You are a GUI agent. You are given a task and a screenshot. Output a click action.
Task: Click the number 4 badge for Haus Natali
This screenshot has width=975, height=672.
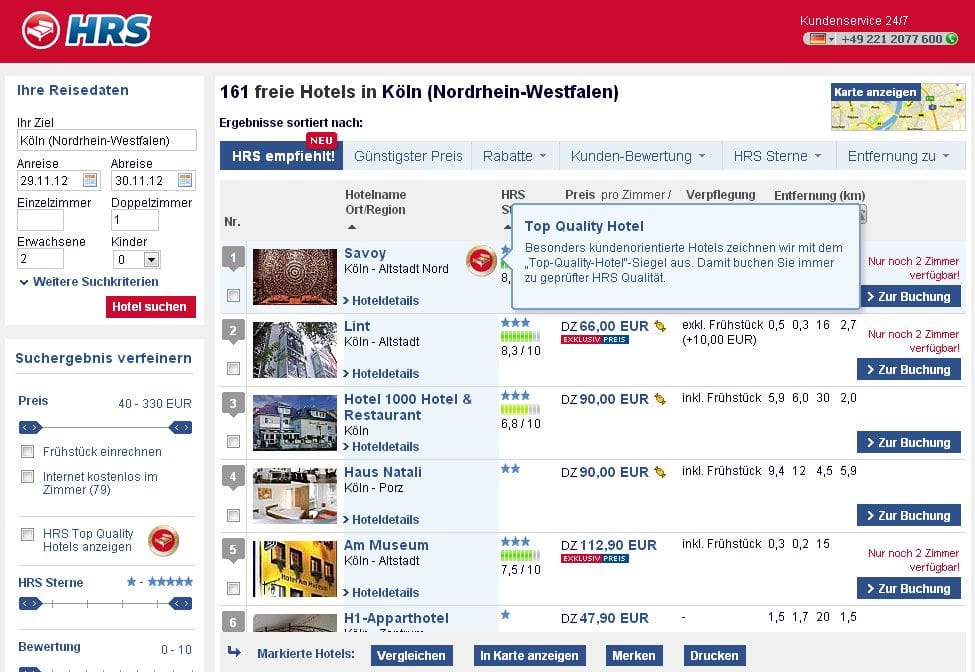coord(233,477)
